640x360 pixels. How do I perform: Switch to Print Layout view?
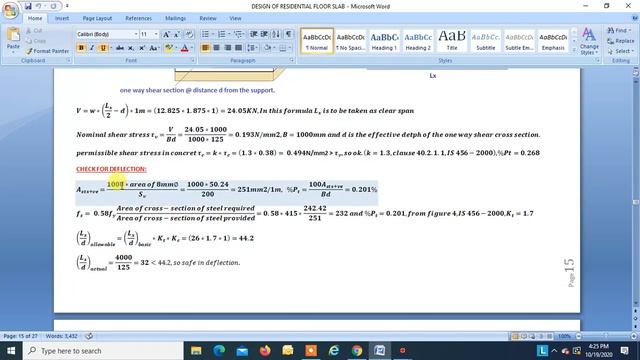[x=515, y=336]
